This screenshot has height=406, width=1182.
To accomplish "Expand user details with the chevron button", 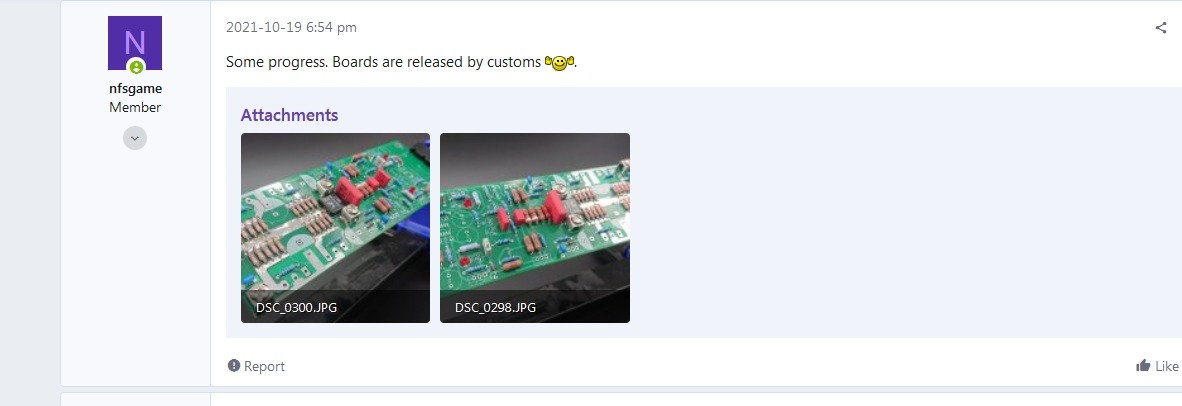I will [135, 138].
